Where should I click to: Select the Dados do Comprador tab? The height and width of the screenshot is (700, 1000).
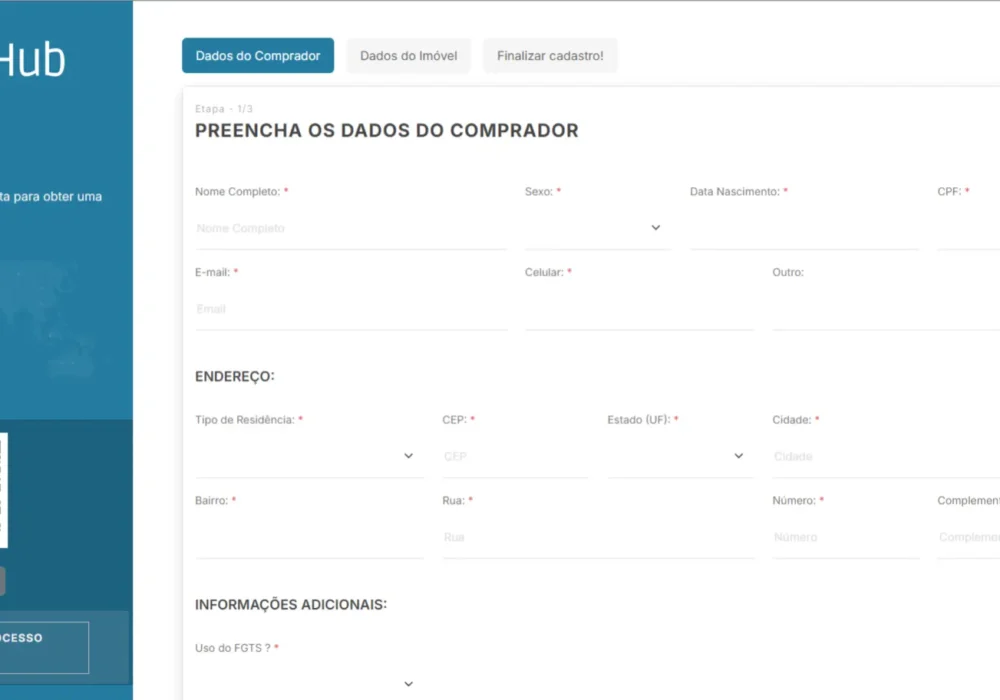coord(257,56)
